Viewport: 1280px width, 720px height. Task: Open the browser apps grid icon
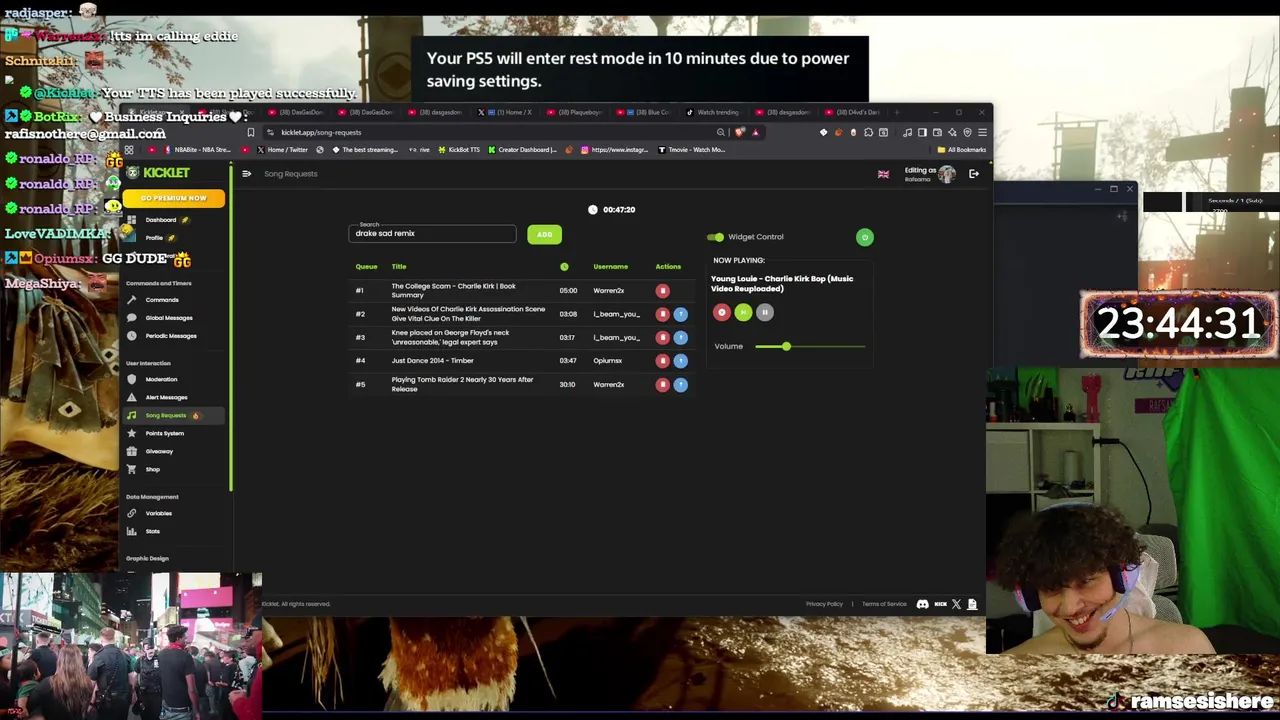[x=129, y=150]
